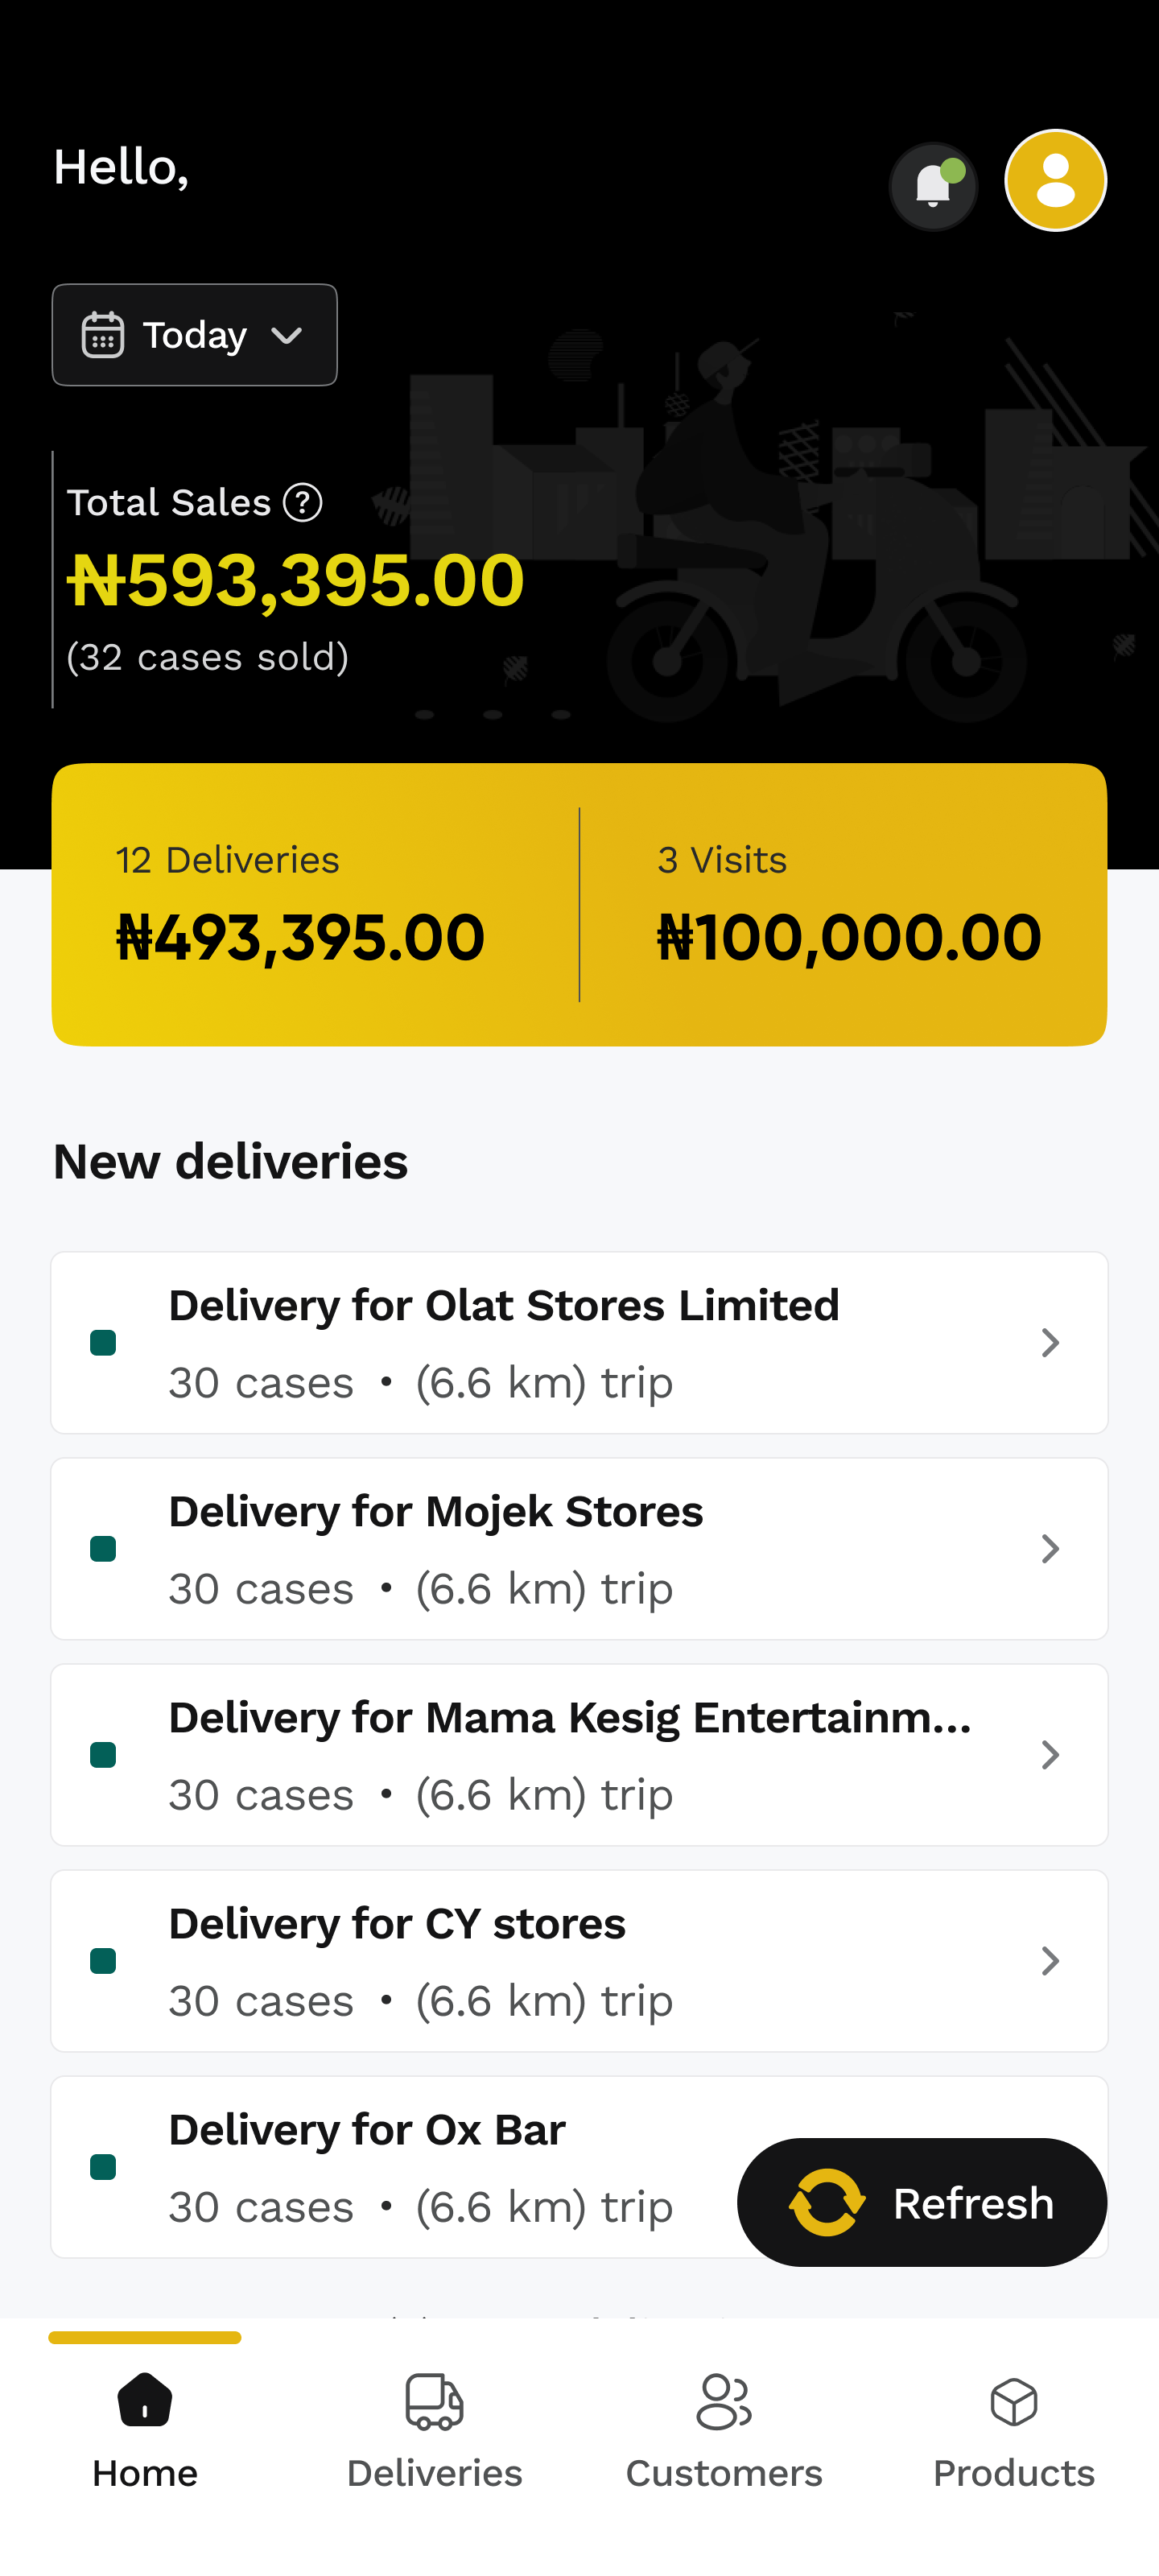Tap the Deliveries truck icon
The image size is (1159, 2576).
(434, 2402)
